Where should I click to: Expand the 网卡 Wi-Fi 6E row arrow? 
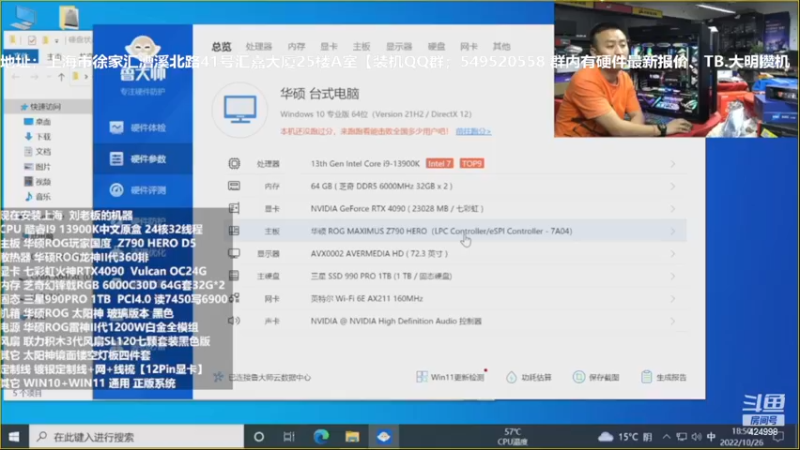point(673,298)
